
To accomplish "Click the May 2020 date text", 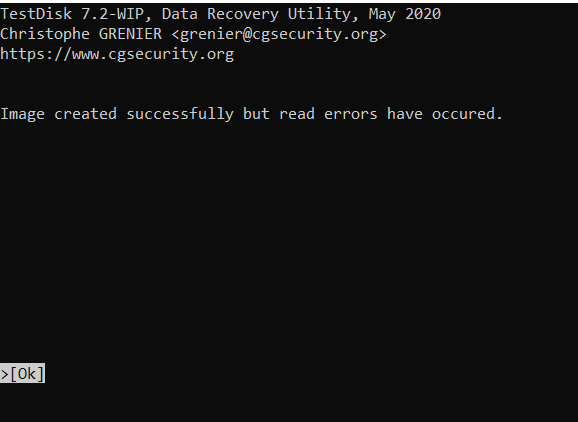I will [x=405, y=14].
